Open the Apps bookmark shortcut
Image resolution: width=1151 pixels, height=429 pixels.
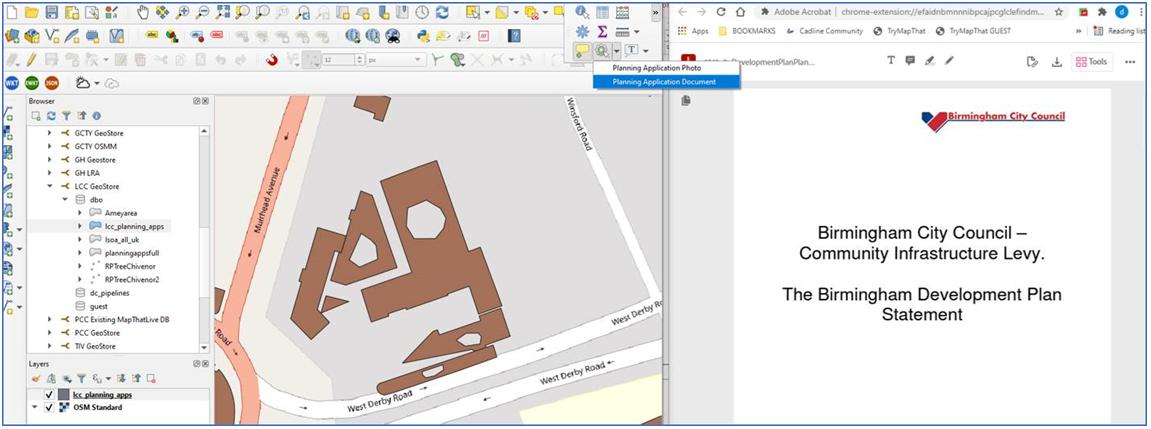point(693,31)
